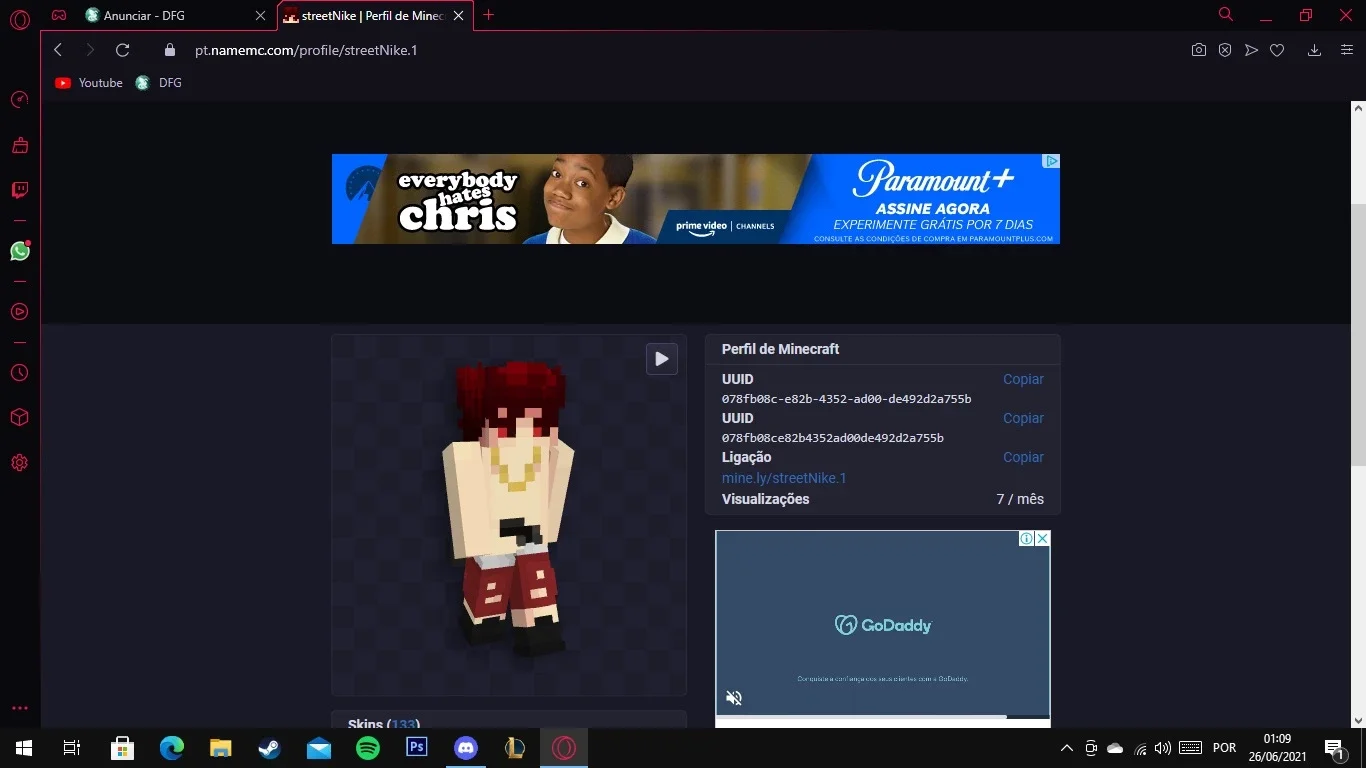Open the Player sidebar icon
1366x768 pixels.
pyautogui.click(x=19, y=312)
